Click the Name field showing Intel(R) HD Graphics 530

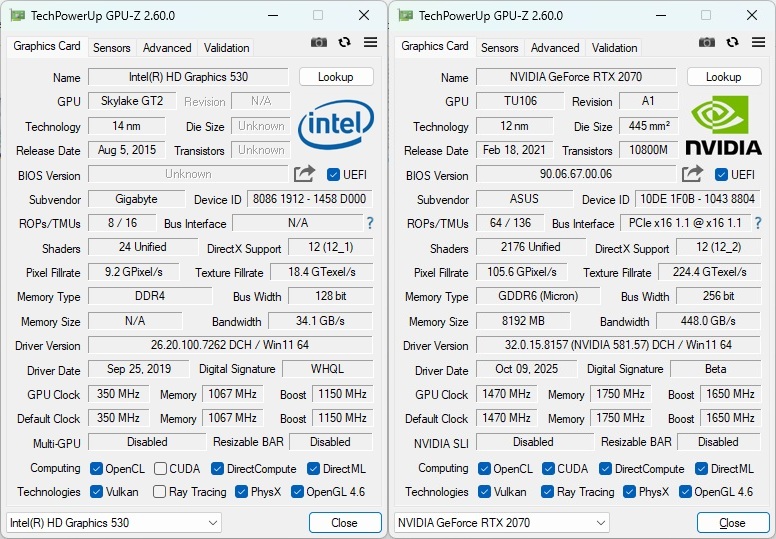189,77
